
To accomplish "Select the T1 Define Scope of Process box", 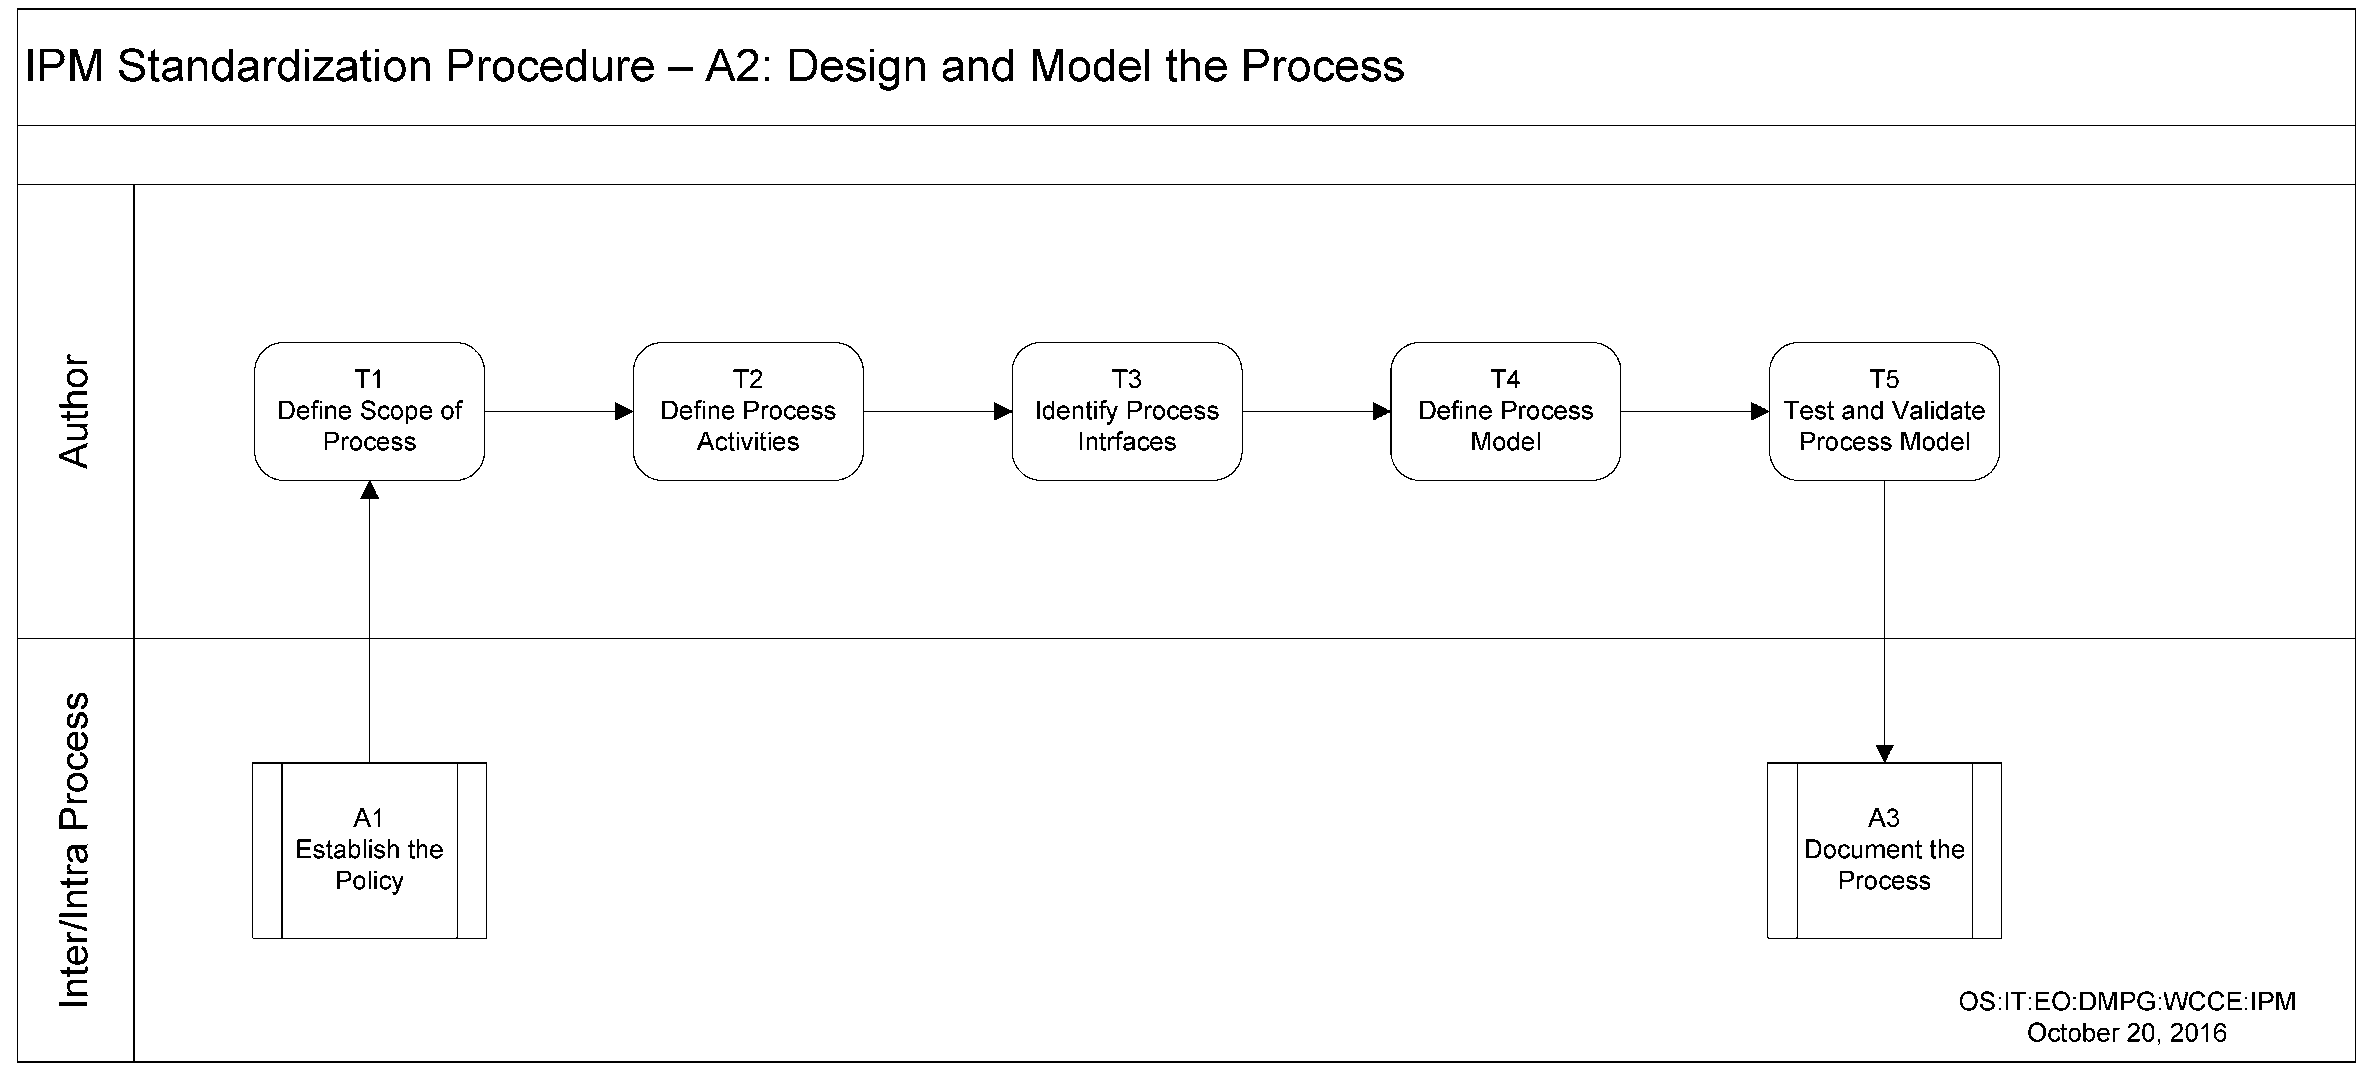I will [369, 411].
